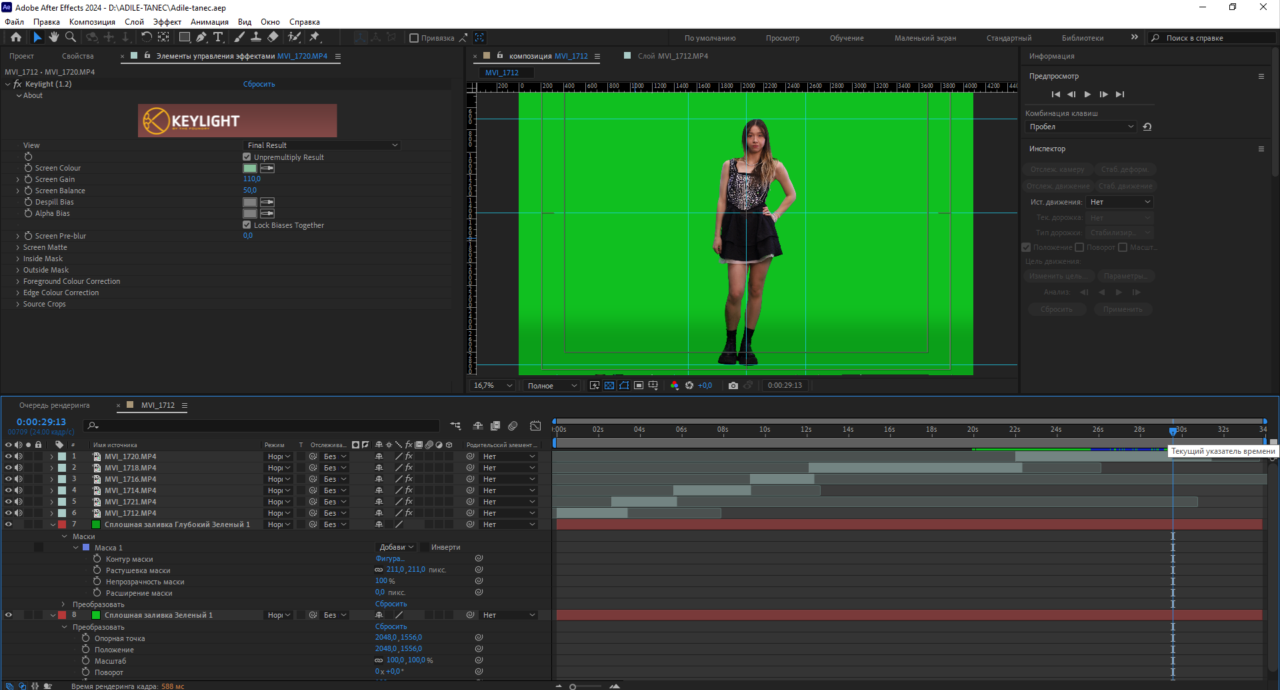
Task: Select the Clone Stamp tool
Action: 256,37
